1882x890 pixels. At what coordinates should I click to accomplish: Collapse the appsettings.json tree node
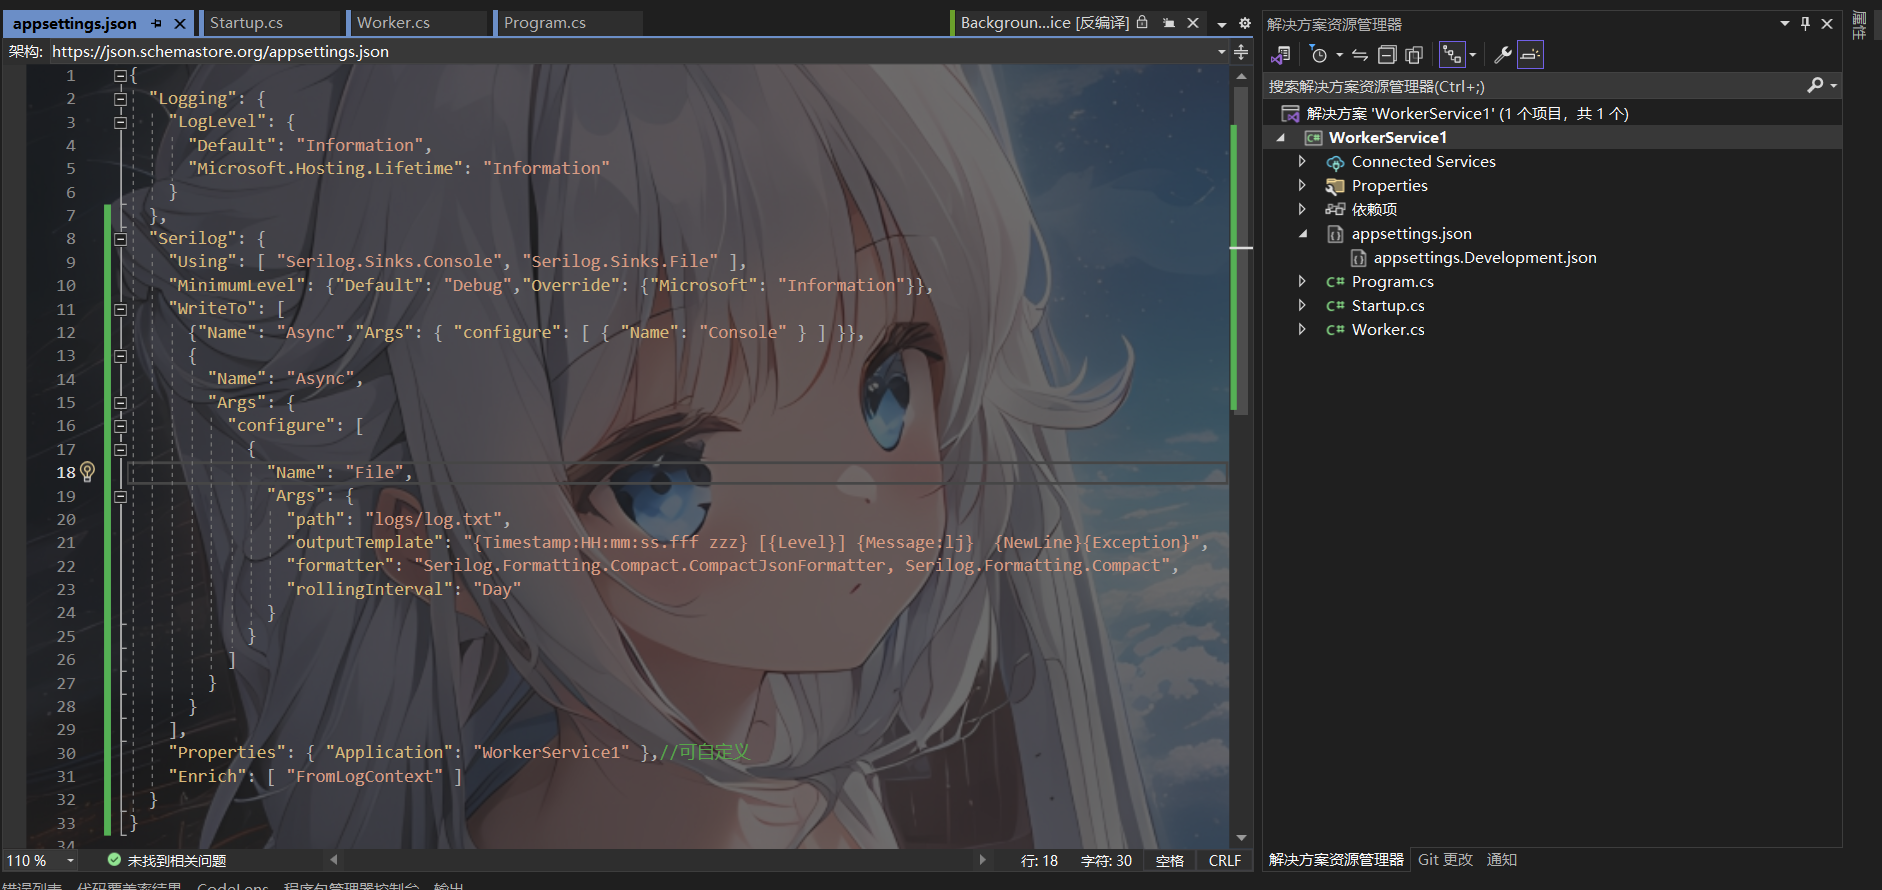pyautogui.click(x=1302, y=234)
